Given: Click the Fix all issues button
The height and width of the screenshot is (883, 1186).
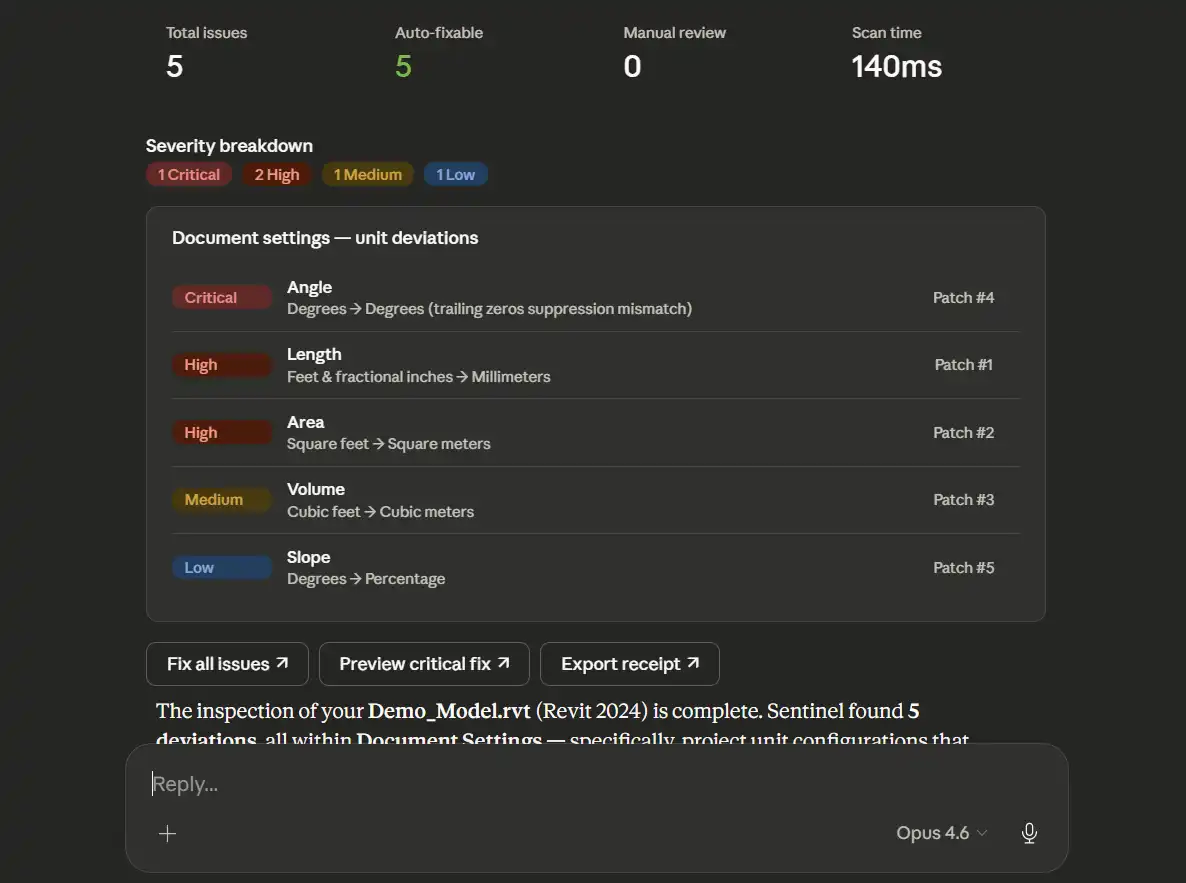Looking at the screenshot, I should 227,664.
